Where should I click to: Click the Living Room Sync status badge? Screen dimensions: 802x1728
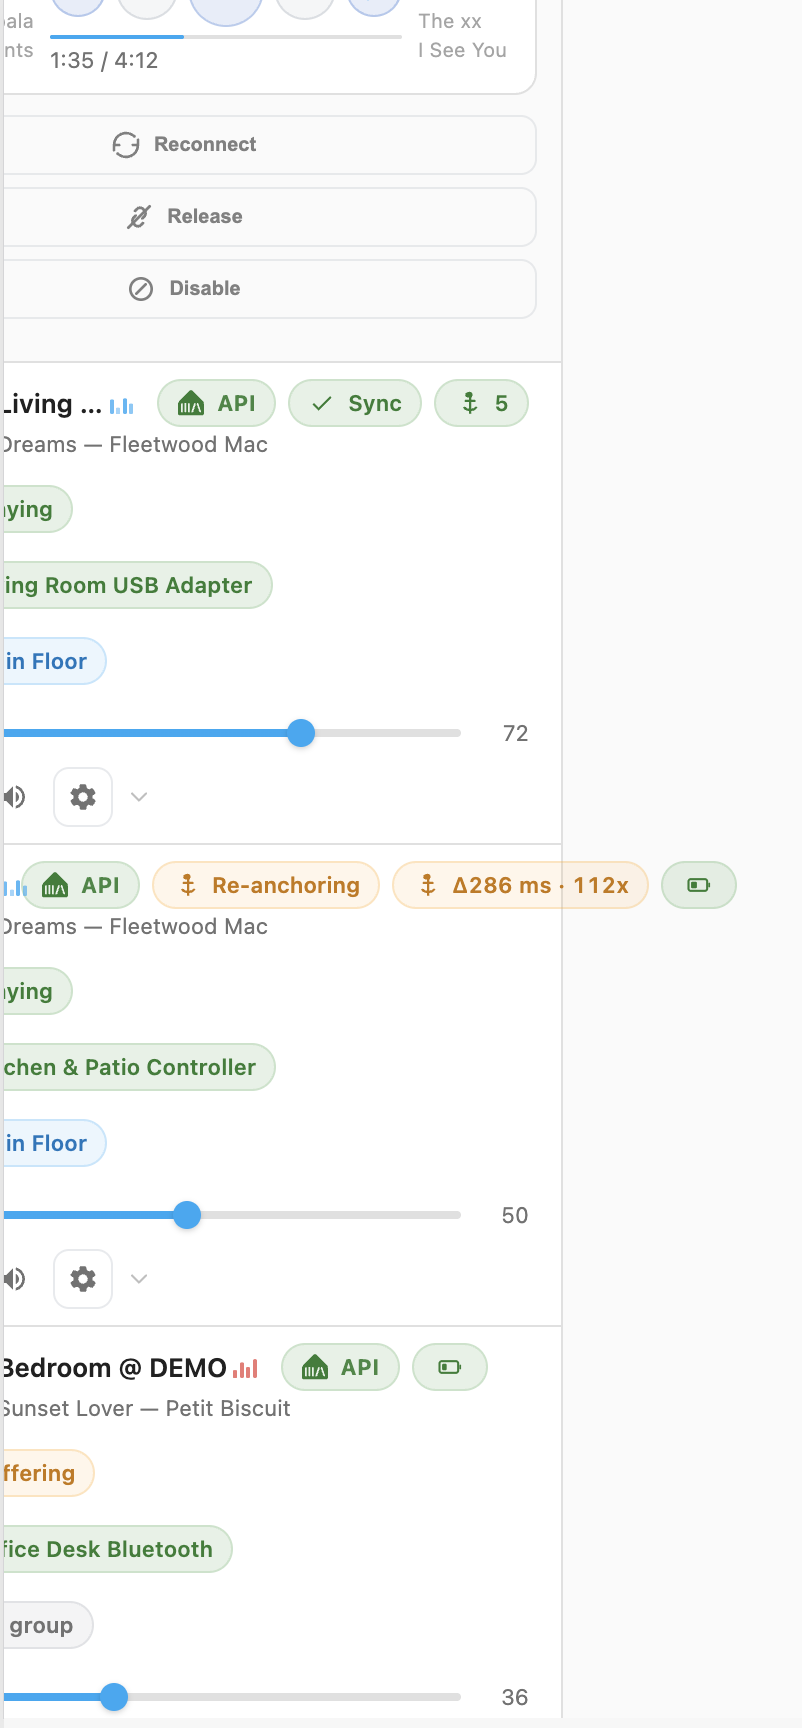tap(355, 404)
